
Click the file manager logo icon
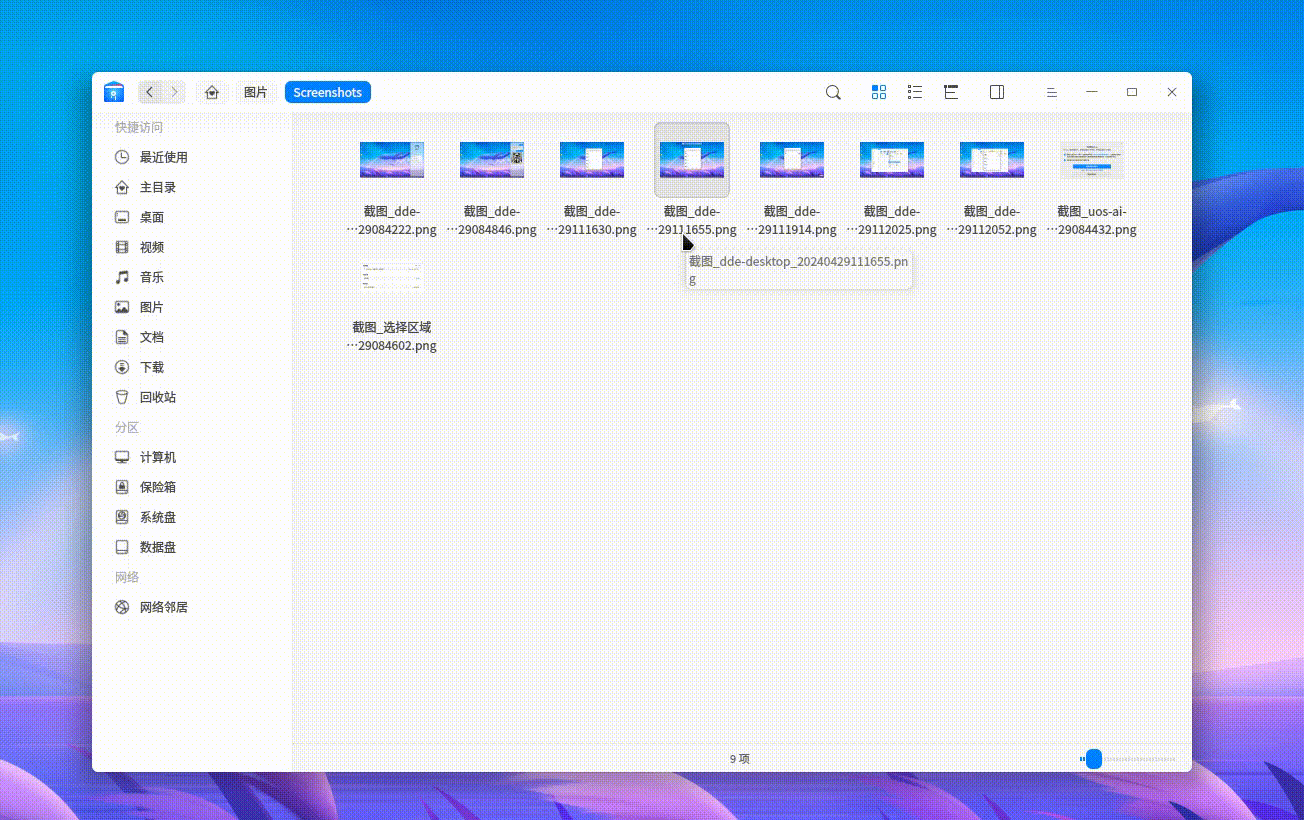pyautogui.click(x=113, y=92)
